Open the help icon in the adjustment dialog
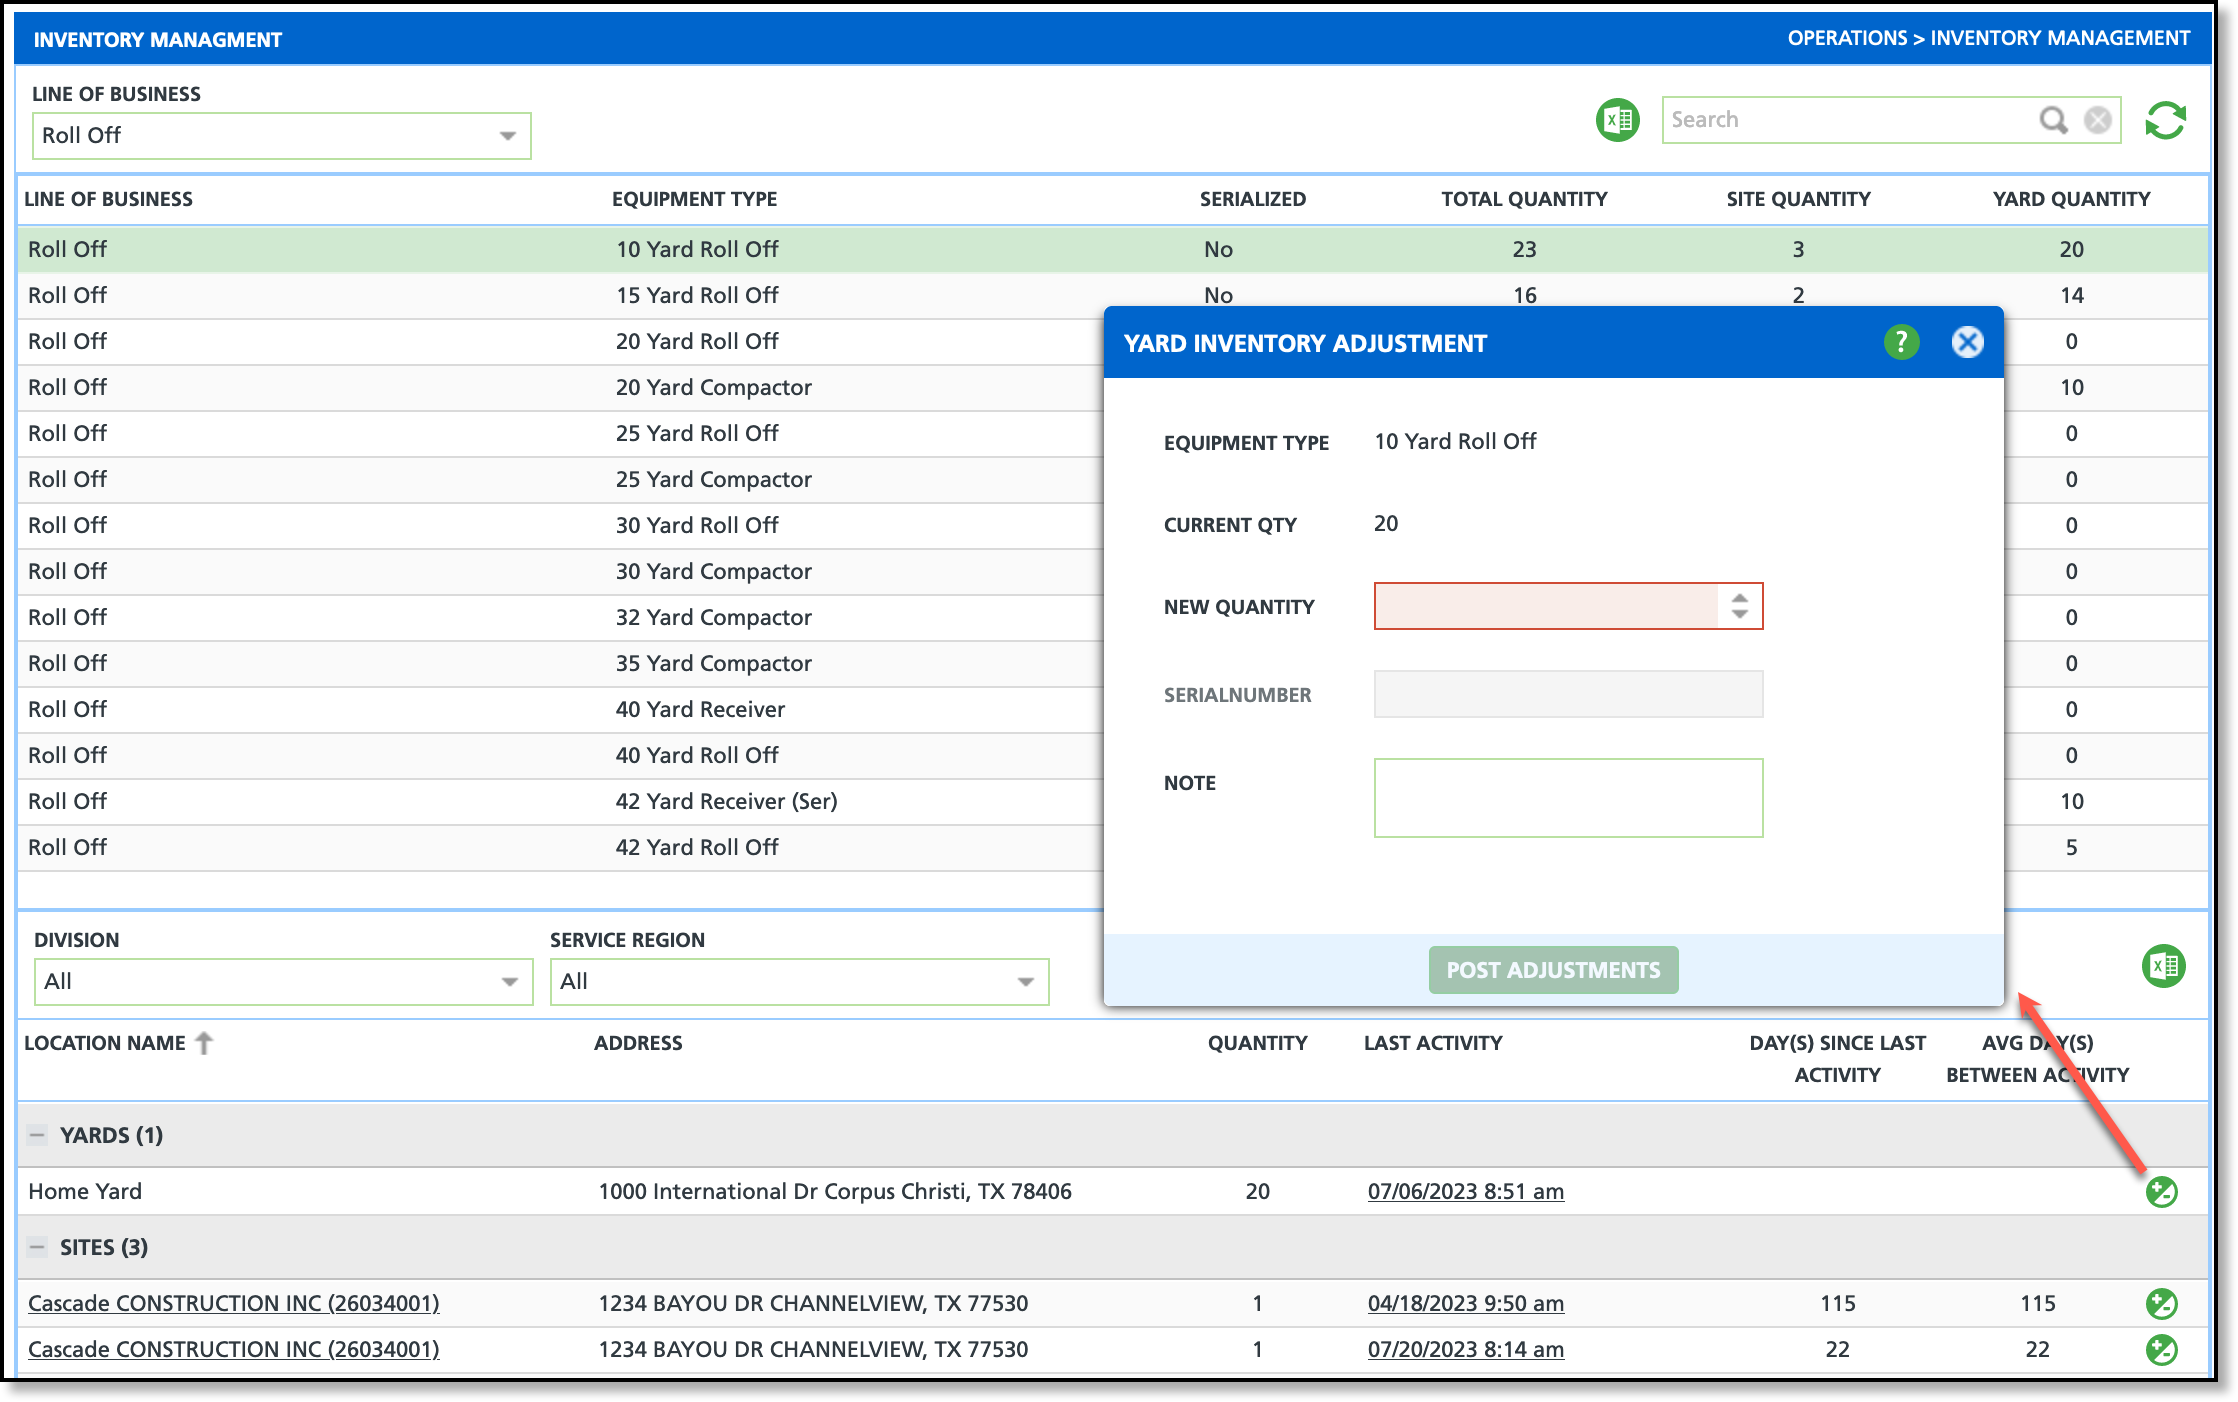The image size is (2238, 1402). click(1901, 343)
